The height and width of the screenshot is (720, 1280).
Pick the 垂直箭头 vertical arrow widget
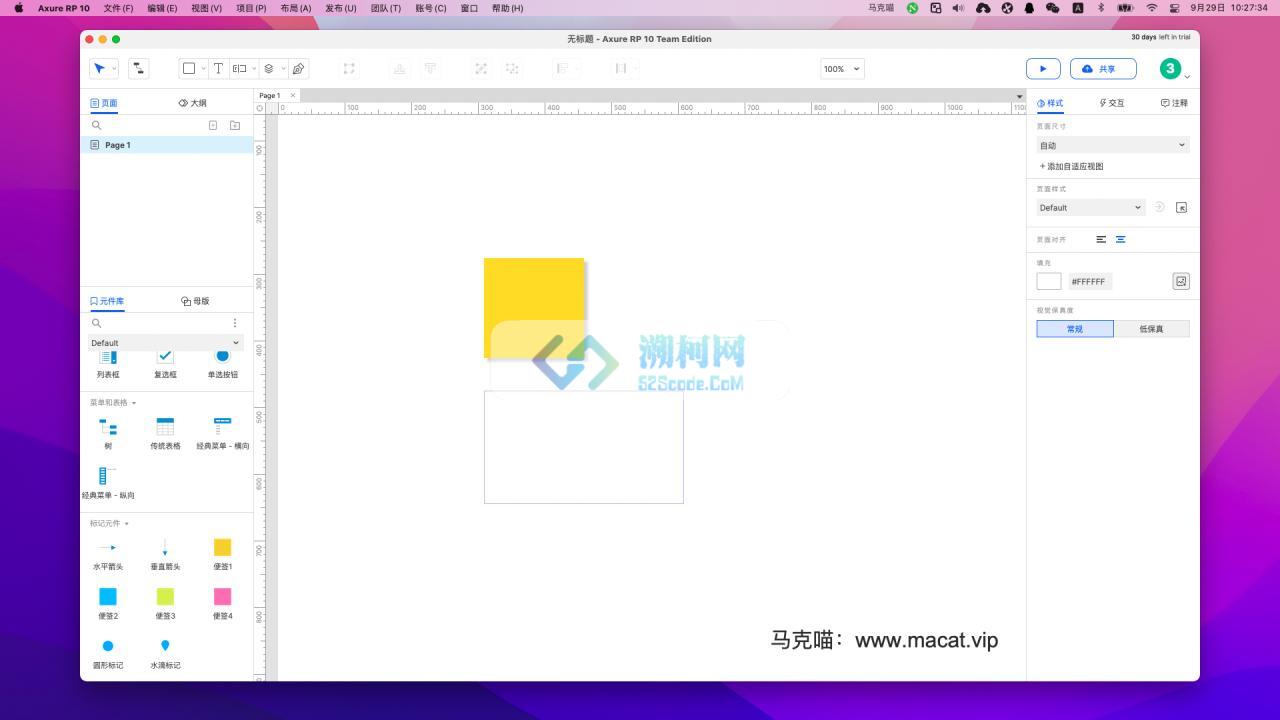tap(165, 553)
